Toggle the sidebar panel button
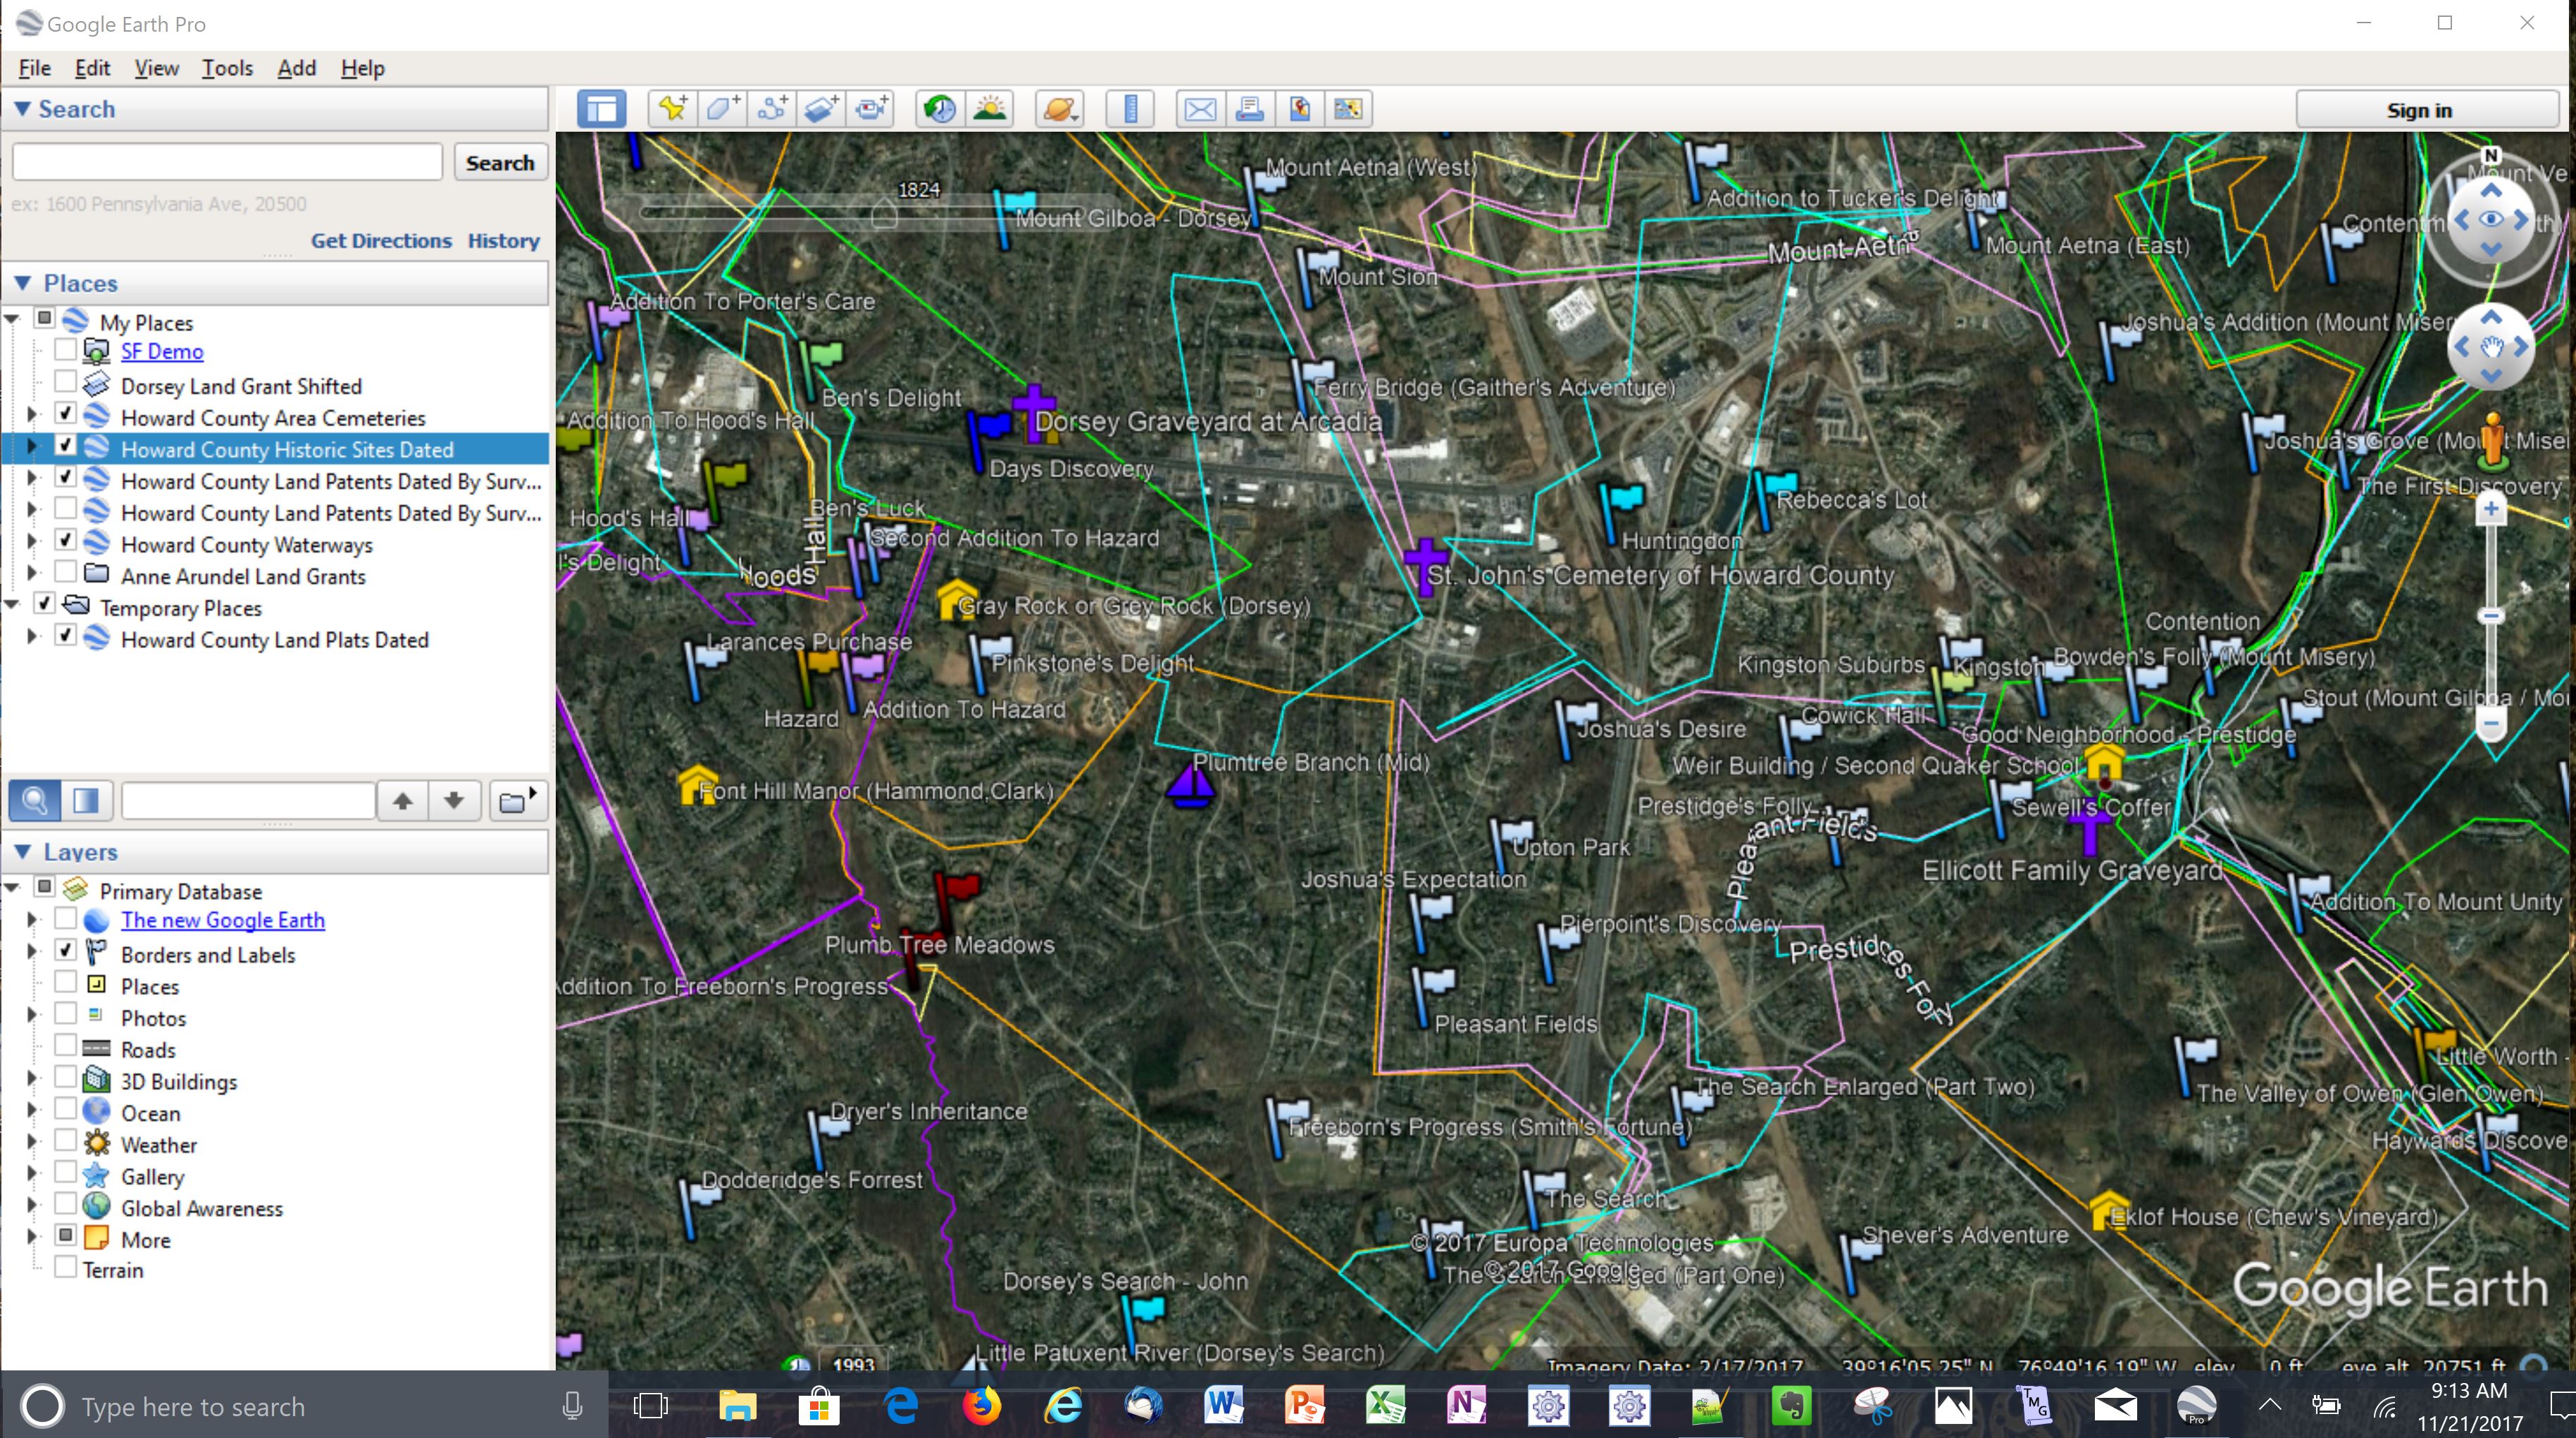Image resolution: width=2576 pixels, height=1438 pixels. pos(602,109)
